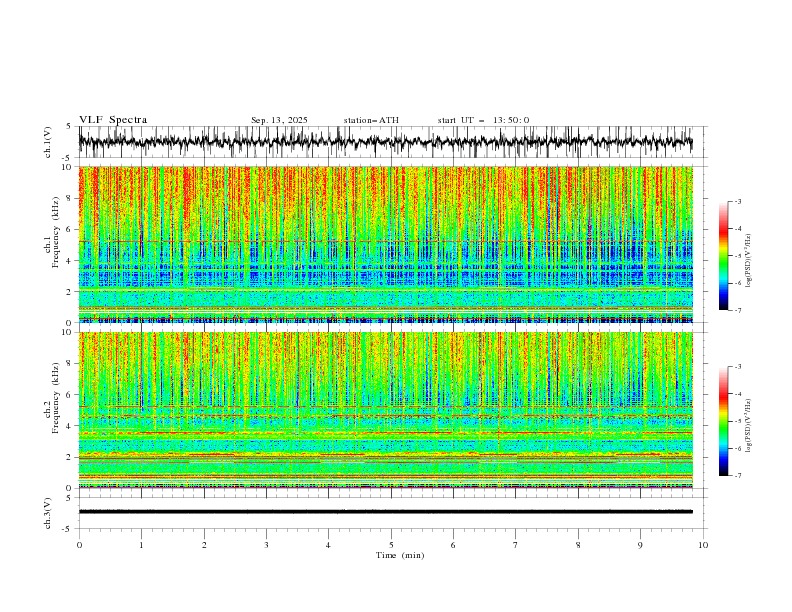The width and height of the screenshot is (792, 612).
Task: Click the ch.1 colorbar 'log(PSD)(V²/Hz)' label
Action: (749, 261)
